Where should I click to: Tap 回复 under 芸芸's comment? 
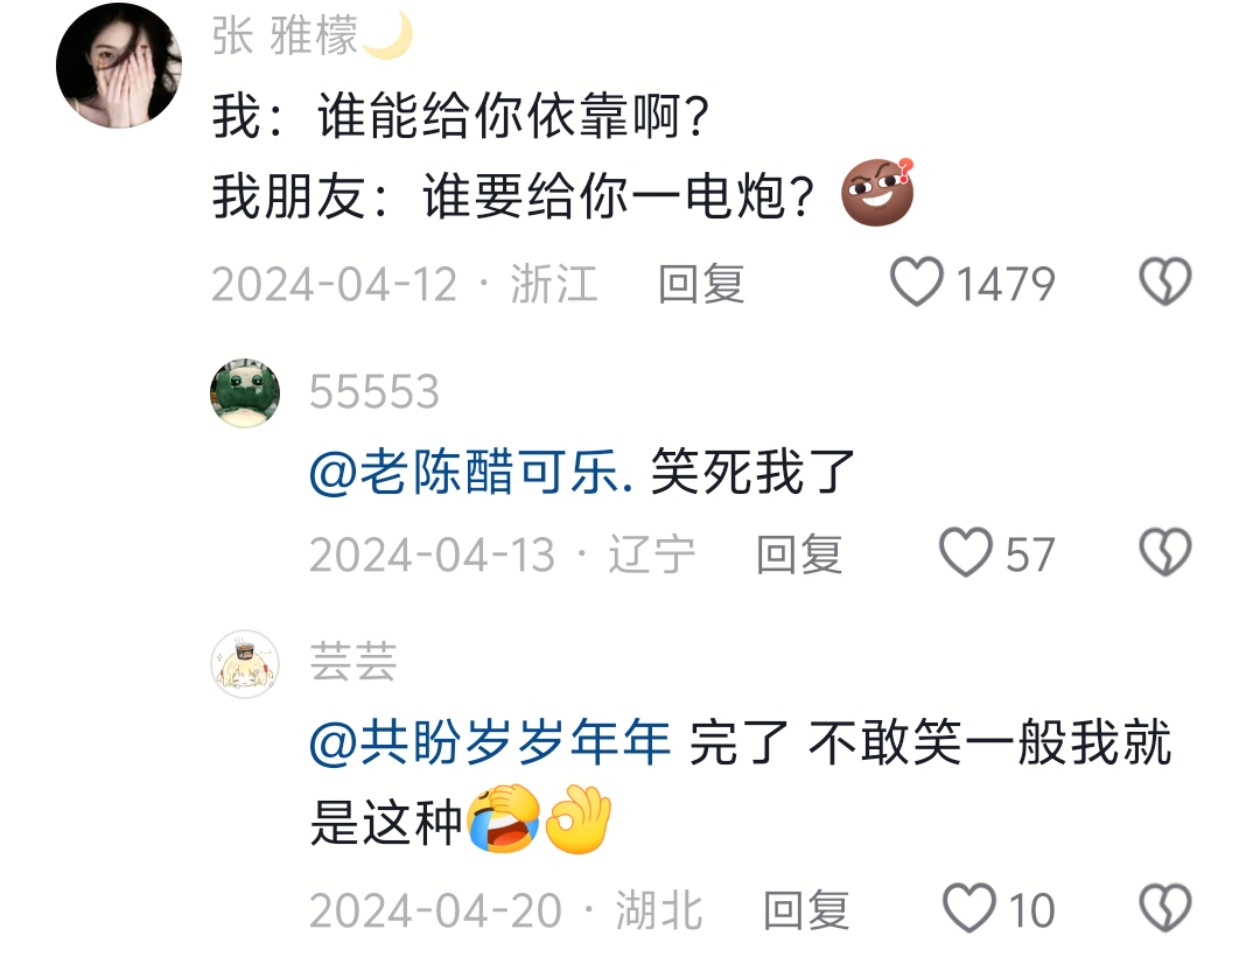click(x=806, y=910)
